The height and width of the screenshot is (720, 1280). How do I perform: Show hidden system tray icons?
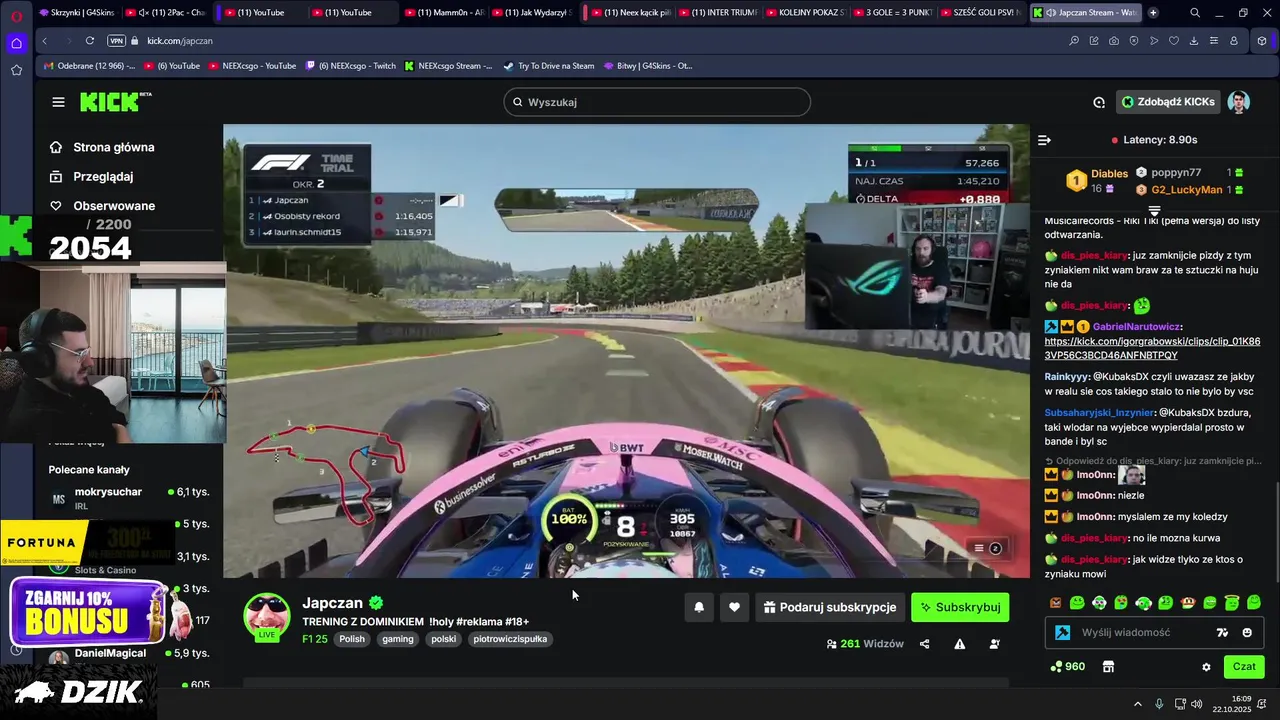1137,704
